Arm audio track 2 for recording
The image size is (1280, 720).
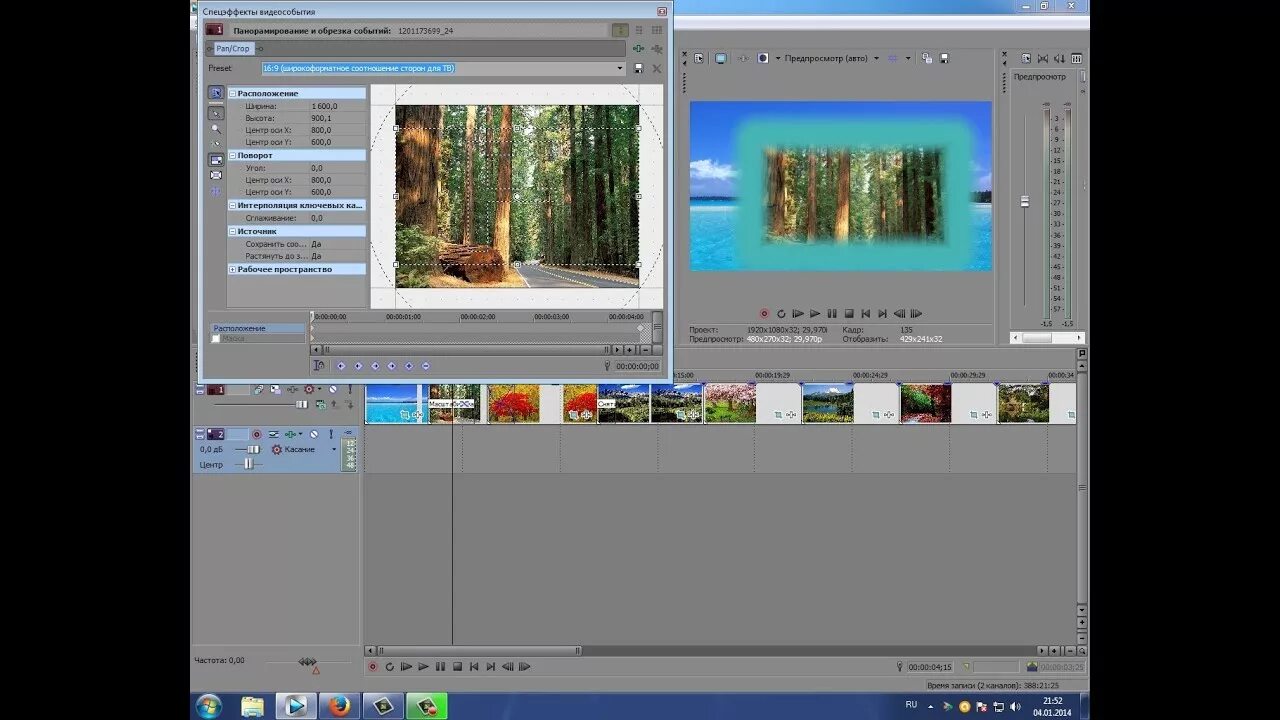[x=256, y=434]
